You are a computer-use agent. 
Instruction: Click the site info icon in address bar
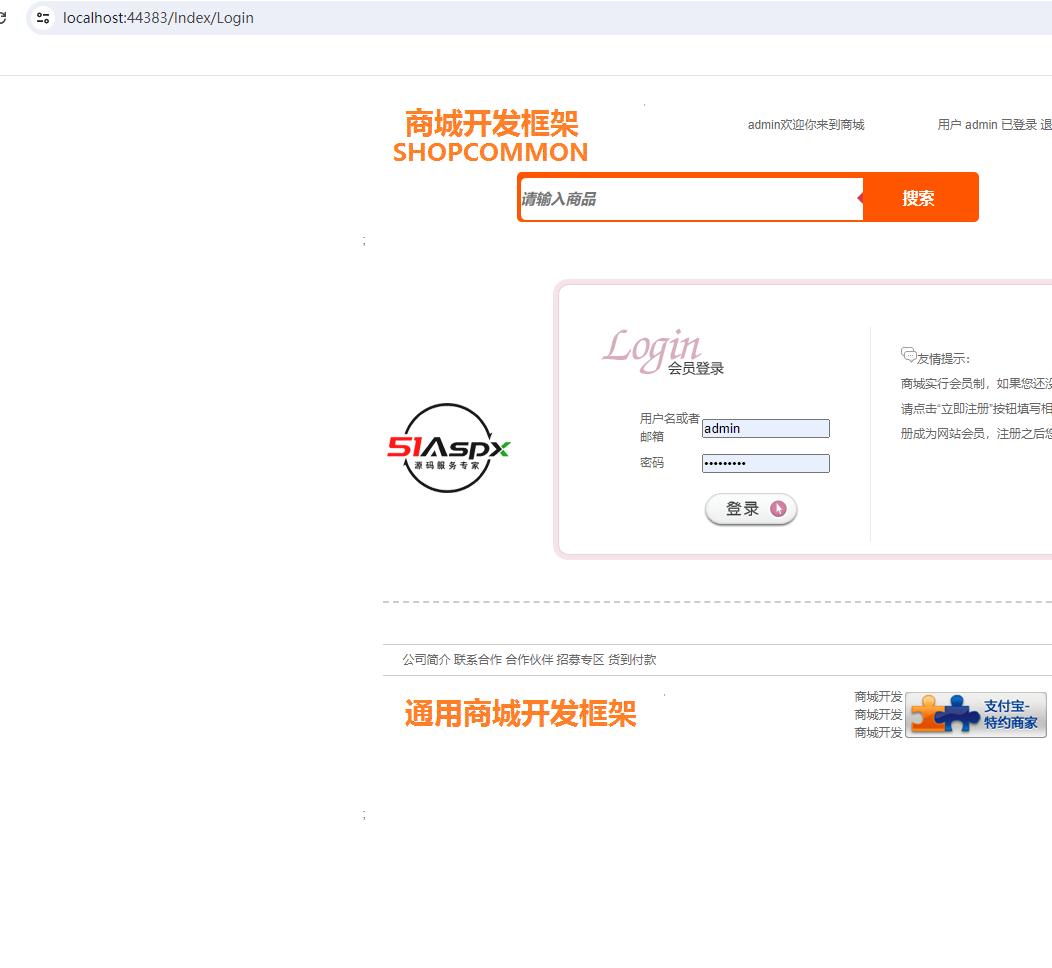tap(43, 18)
